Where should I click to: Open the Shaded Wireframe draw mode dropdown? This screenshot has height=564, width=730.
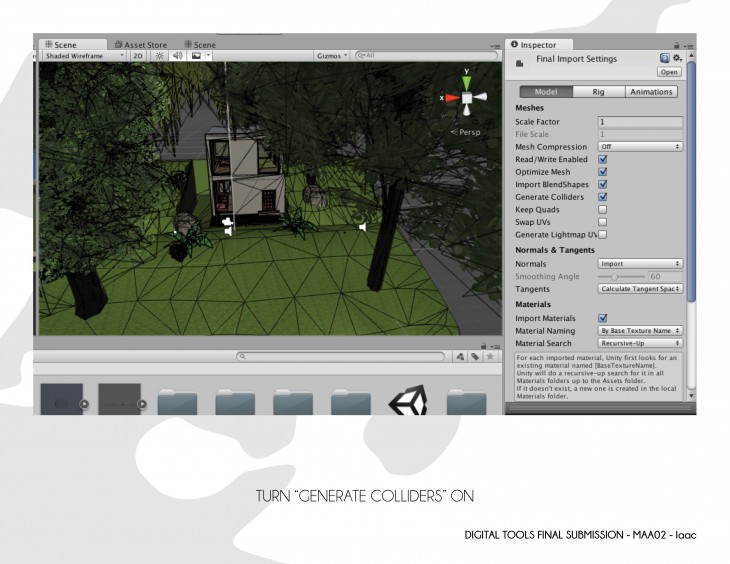(84, 56)
